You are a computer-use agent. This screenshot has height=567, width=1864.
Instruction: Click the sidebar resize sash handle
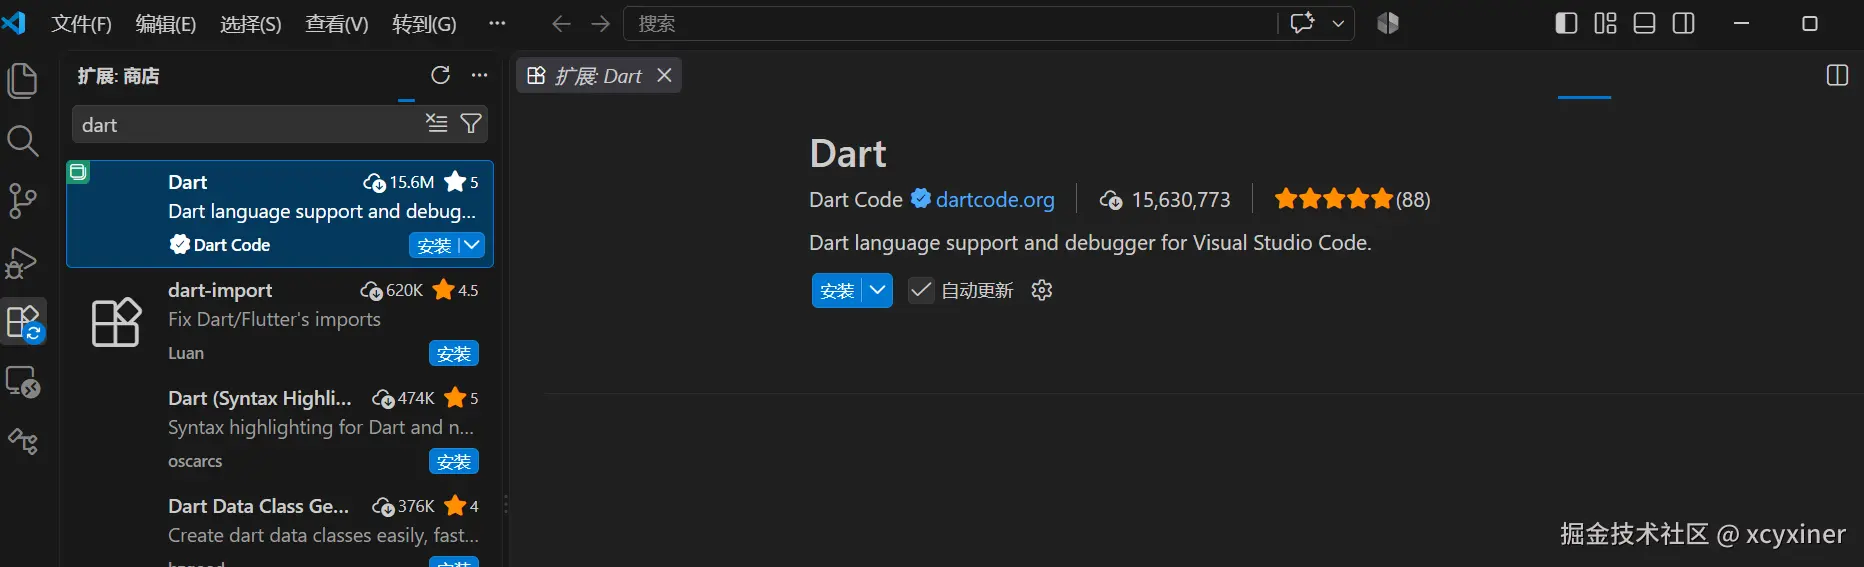point(506,505)
